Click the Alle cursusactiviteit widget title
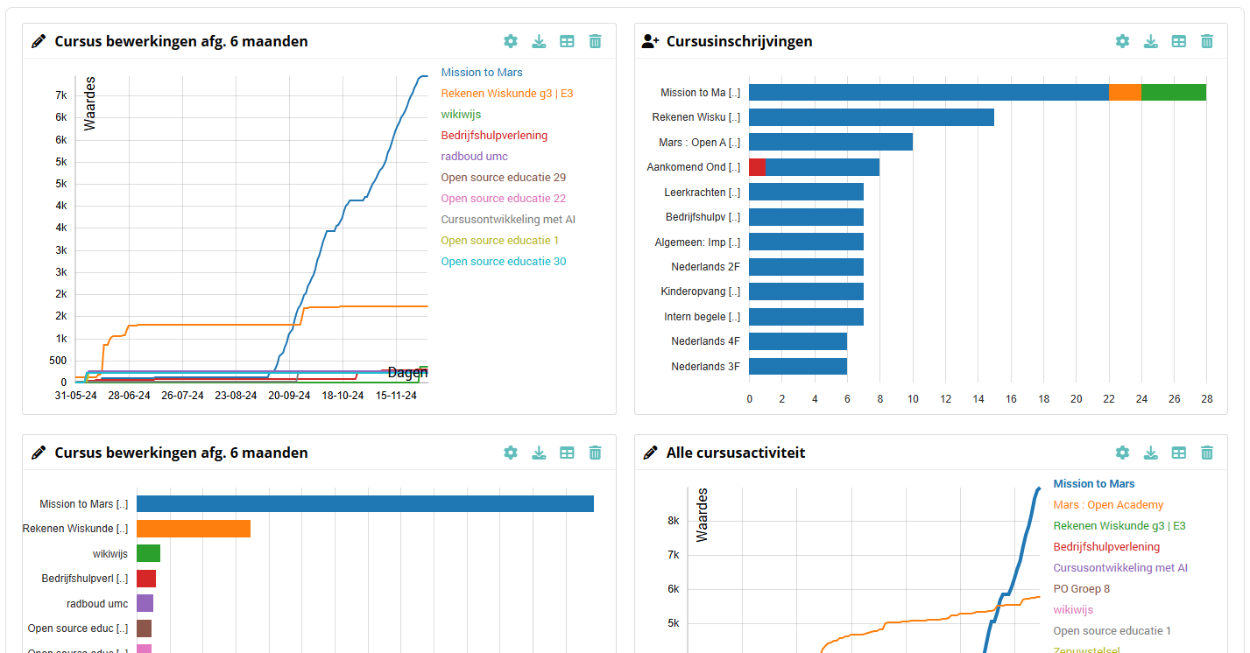1250x653 pixels. [x=735, y=453]
